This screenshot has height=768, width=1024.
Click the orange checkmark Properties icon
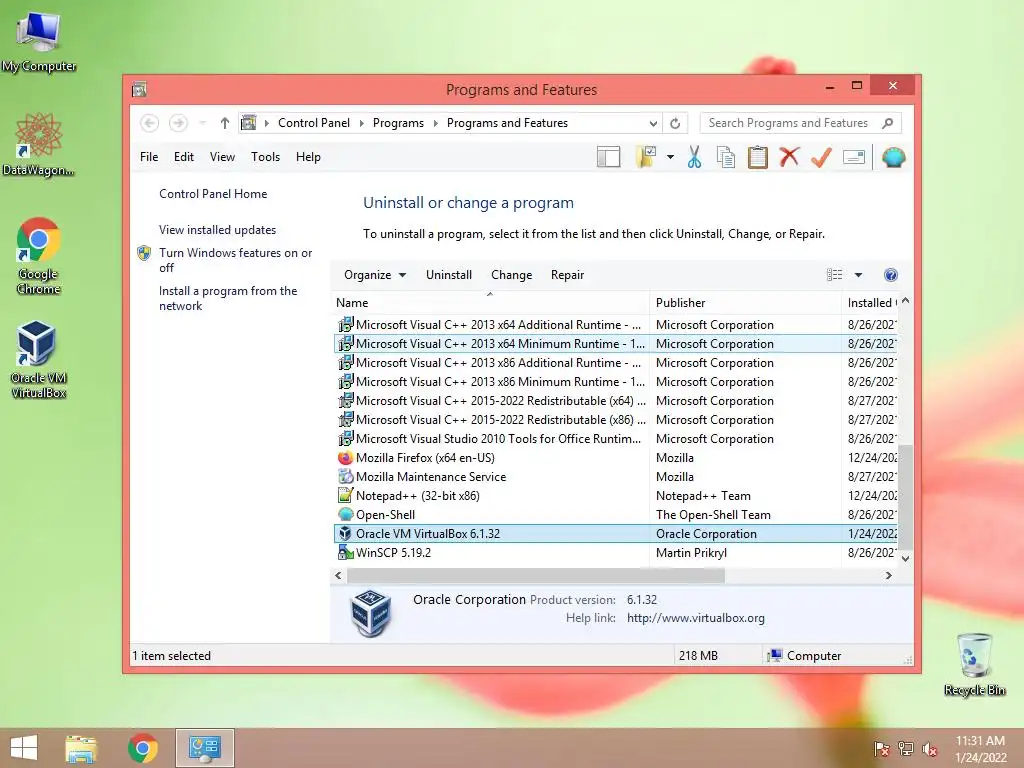(821, 157)
